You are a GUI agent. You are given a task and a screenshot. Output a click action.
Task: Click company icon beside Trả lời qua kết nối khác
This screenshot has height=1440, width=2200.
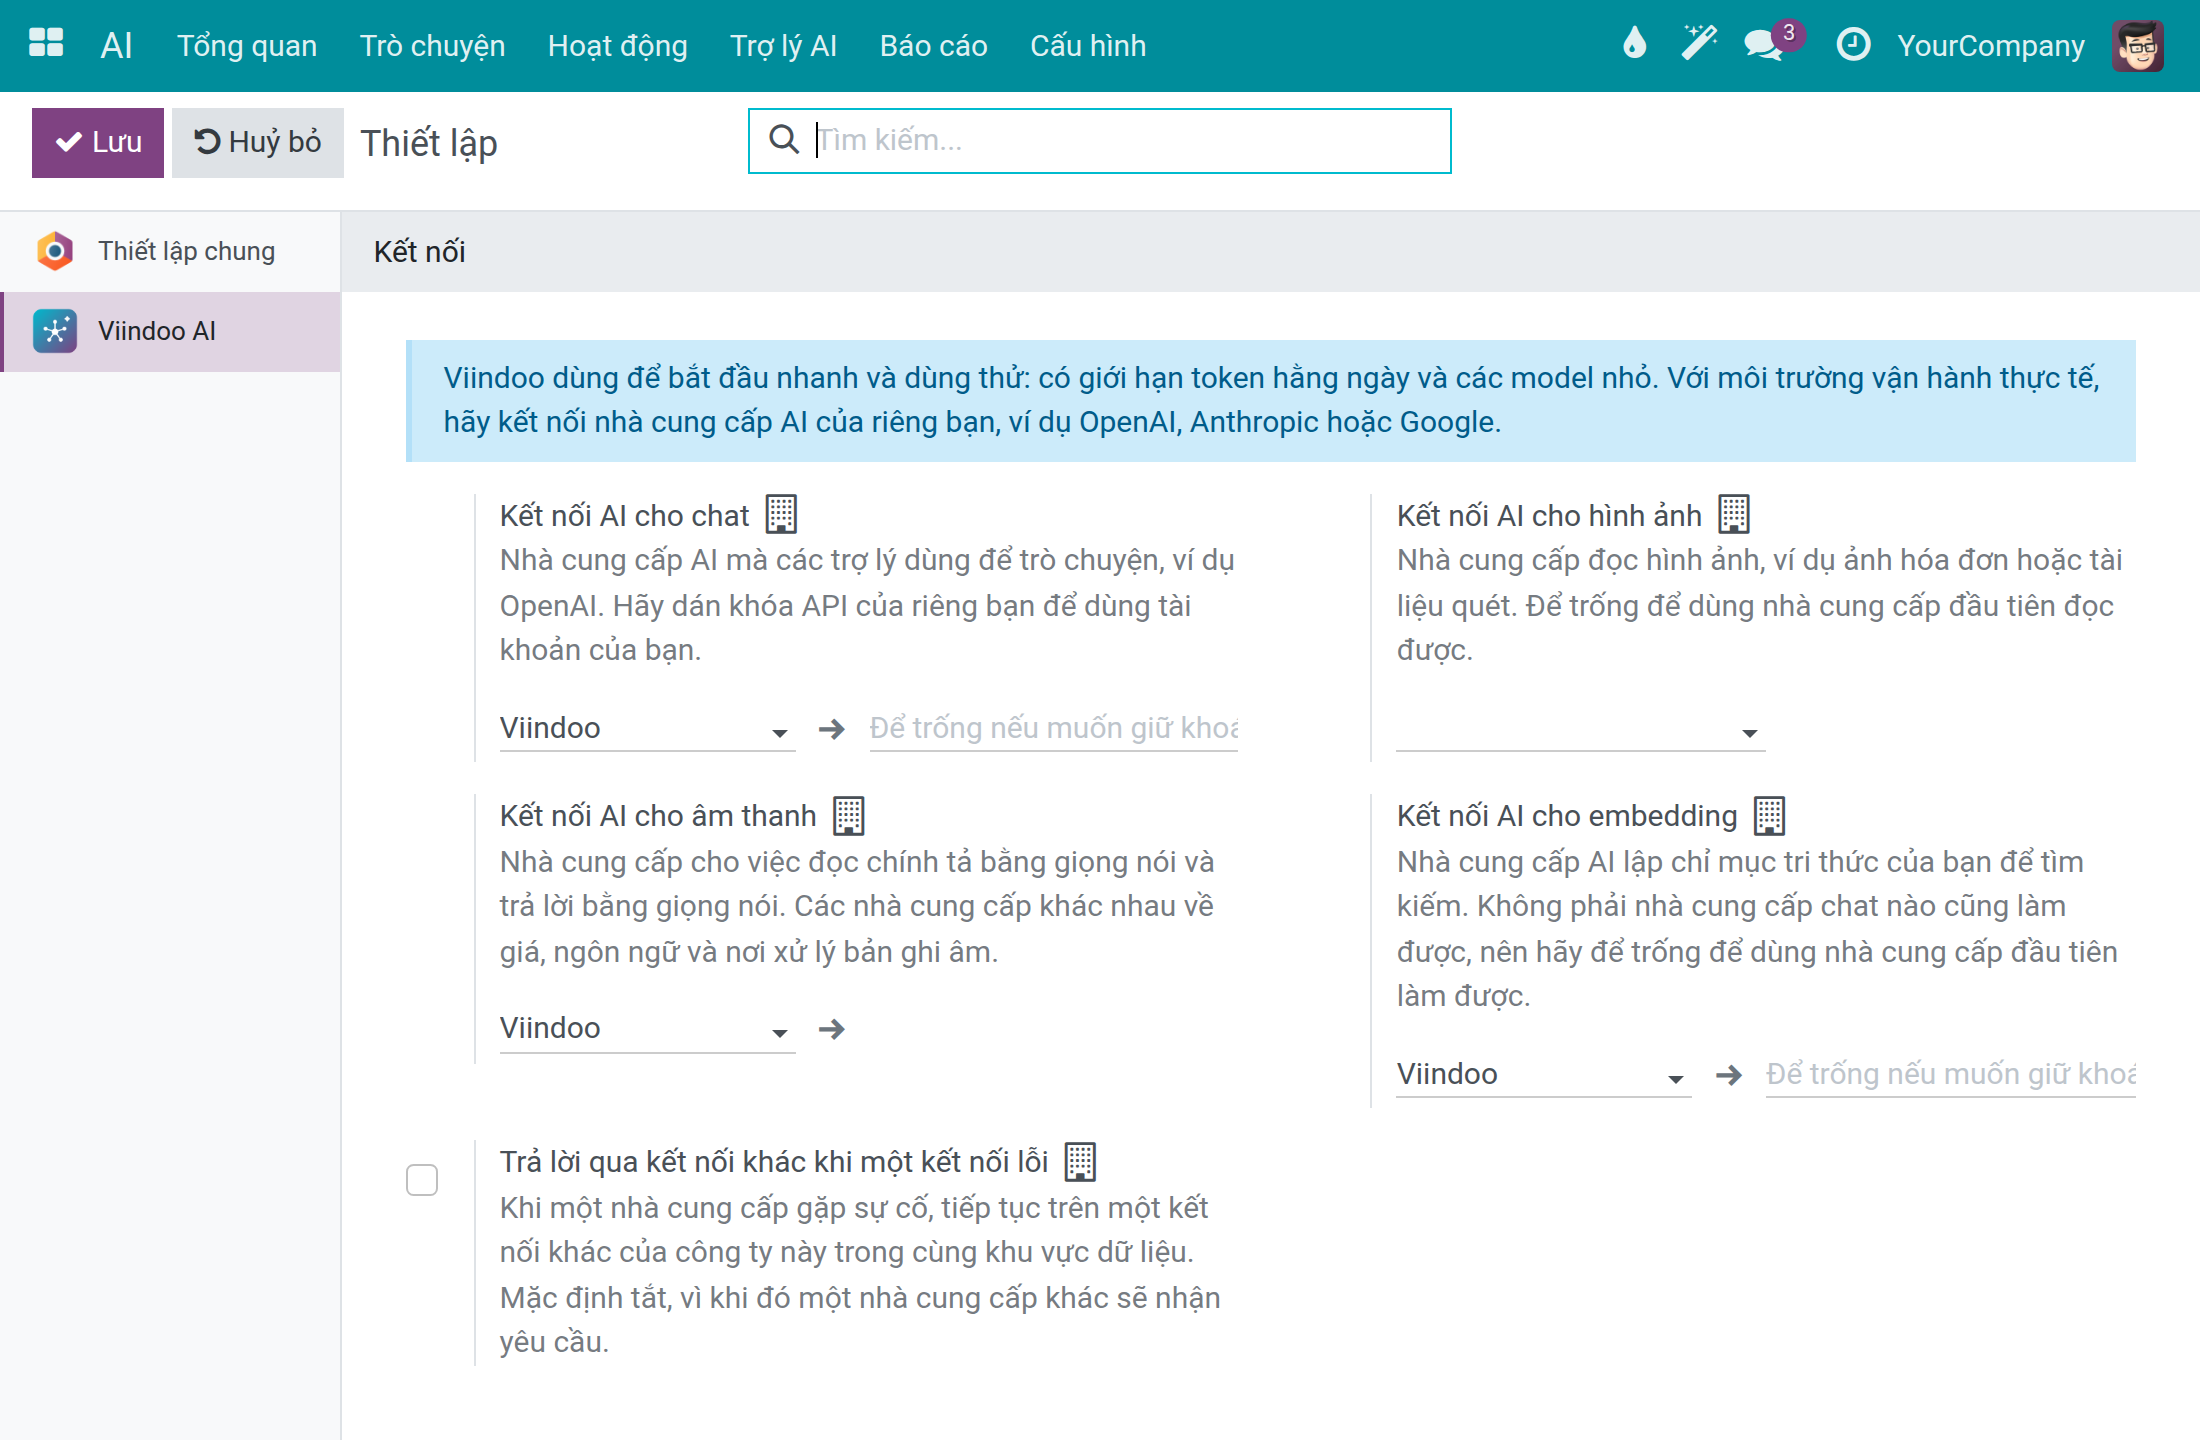pyautogui.click(x=1081, y=1162)
